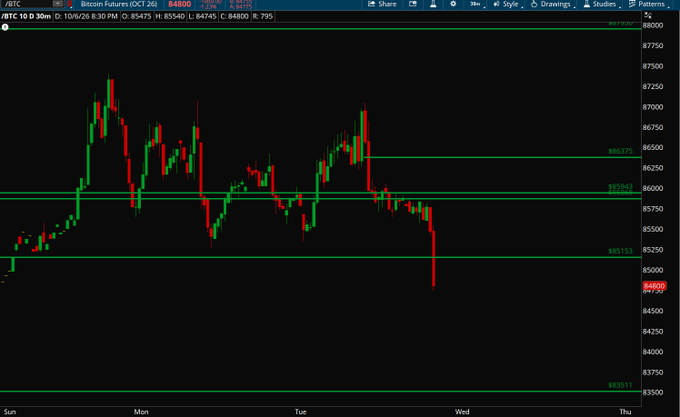The height and width of the screenshot is (417, 680).
Task: Click the "L: 84745" low value
Action: pos(202,16)
